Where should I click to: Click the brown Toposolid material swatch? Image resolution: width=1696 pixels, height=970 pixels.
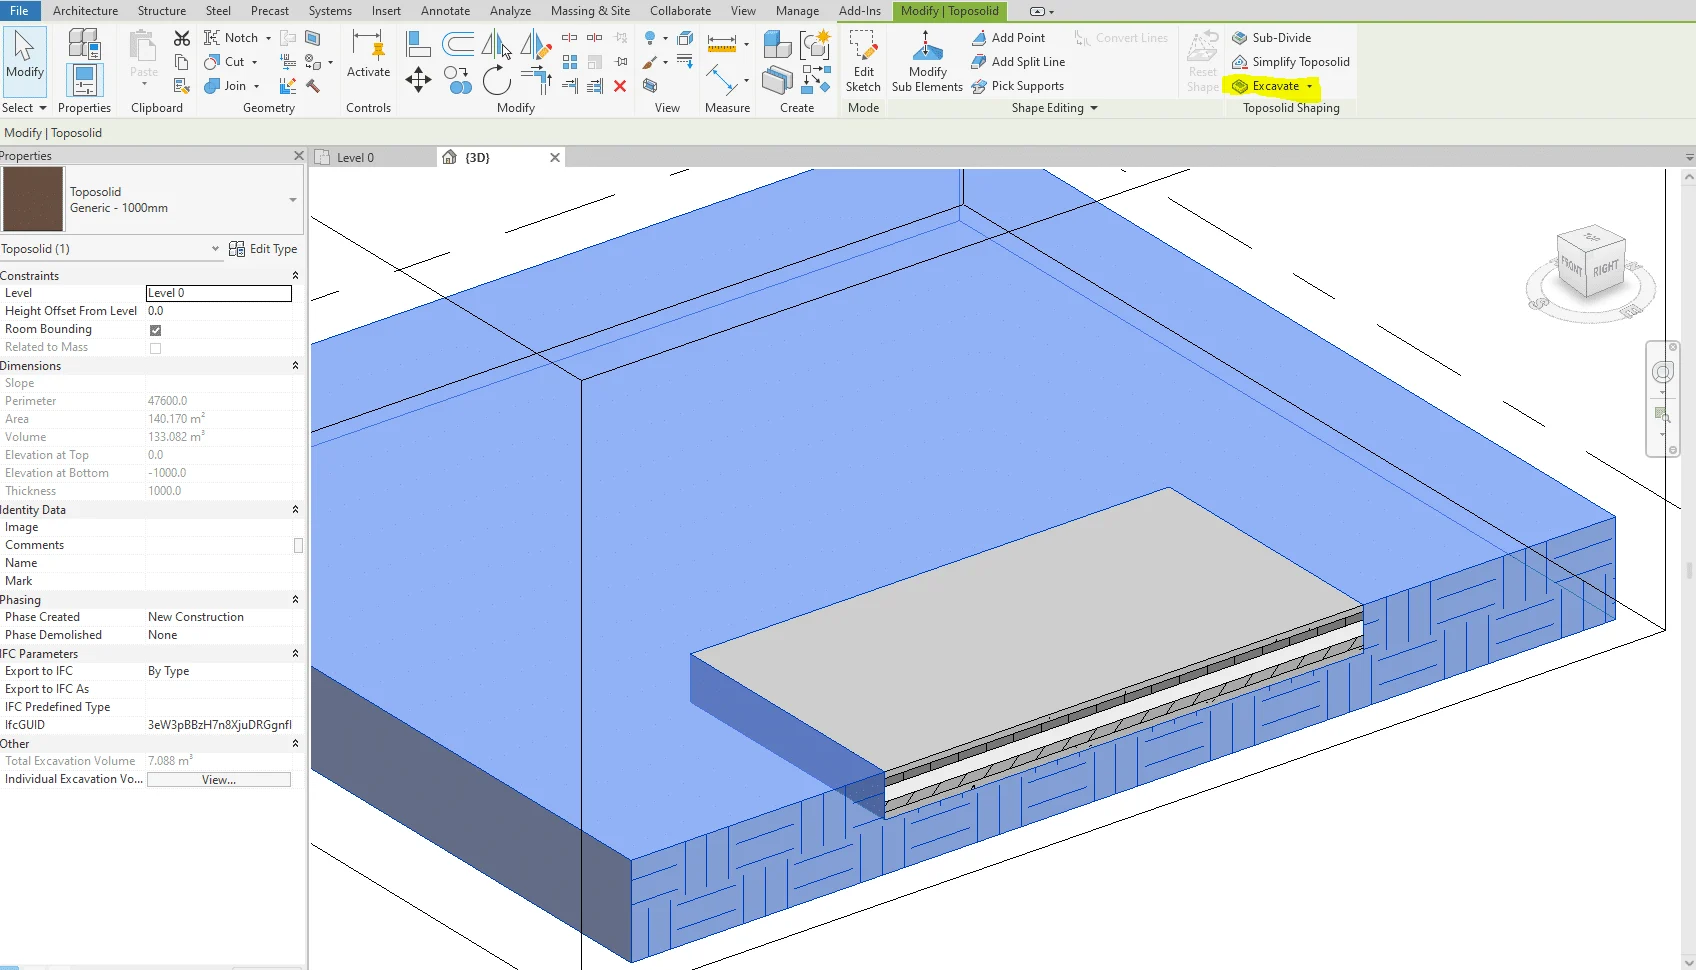[33, 200]
